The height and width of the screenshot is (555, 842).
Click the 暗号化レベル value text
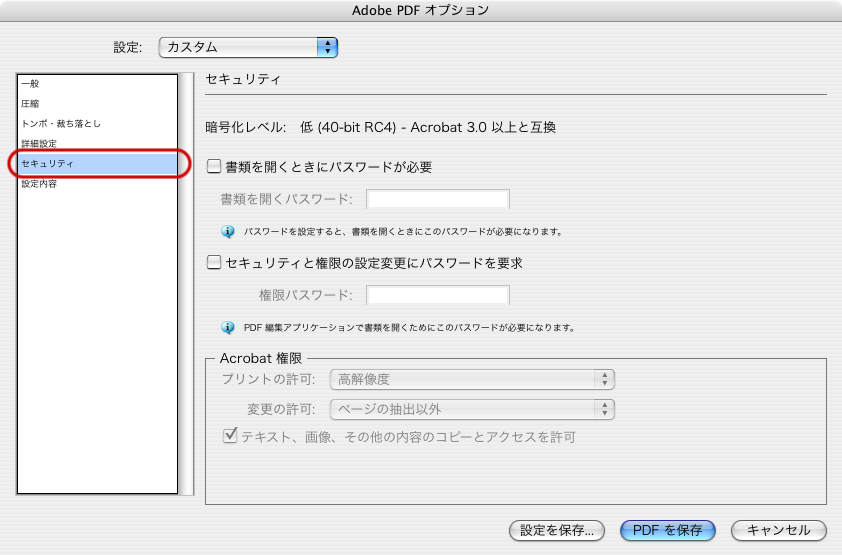tap(428, 127)
